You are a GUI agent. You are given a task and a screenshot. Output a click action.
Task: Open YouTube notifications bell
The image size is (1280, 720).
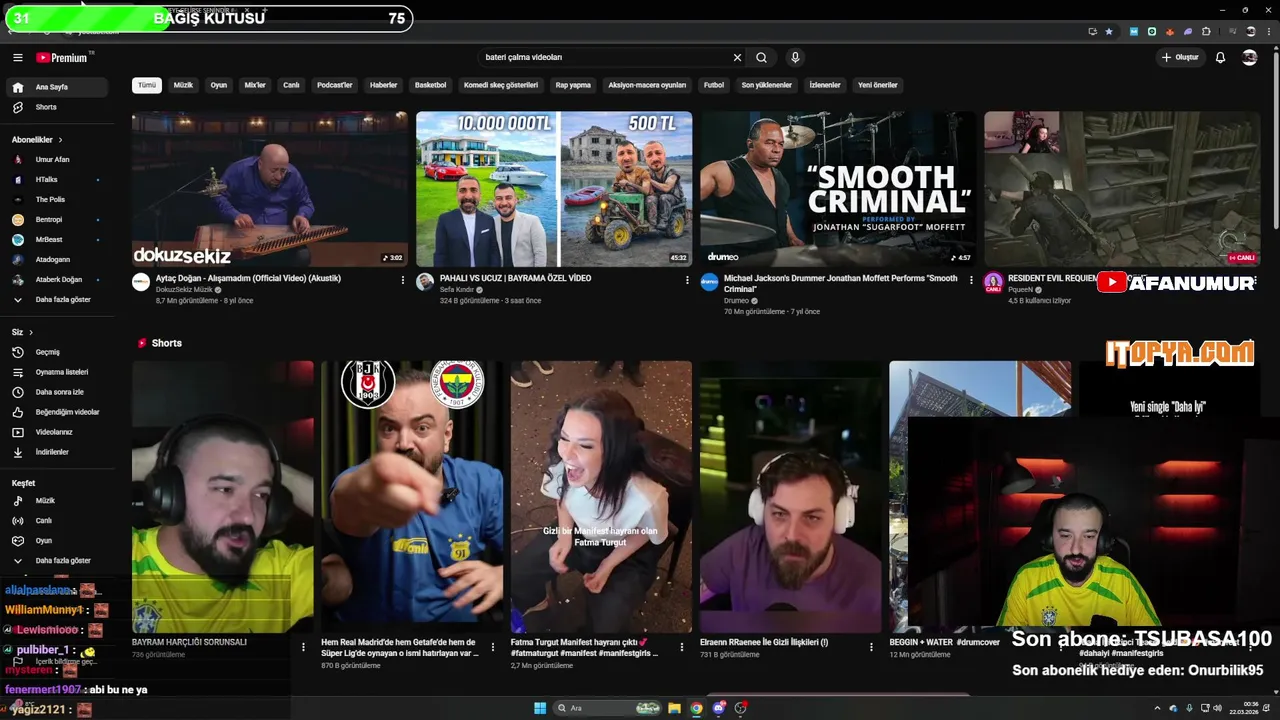(1220, 58)
